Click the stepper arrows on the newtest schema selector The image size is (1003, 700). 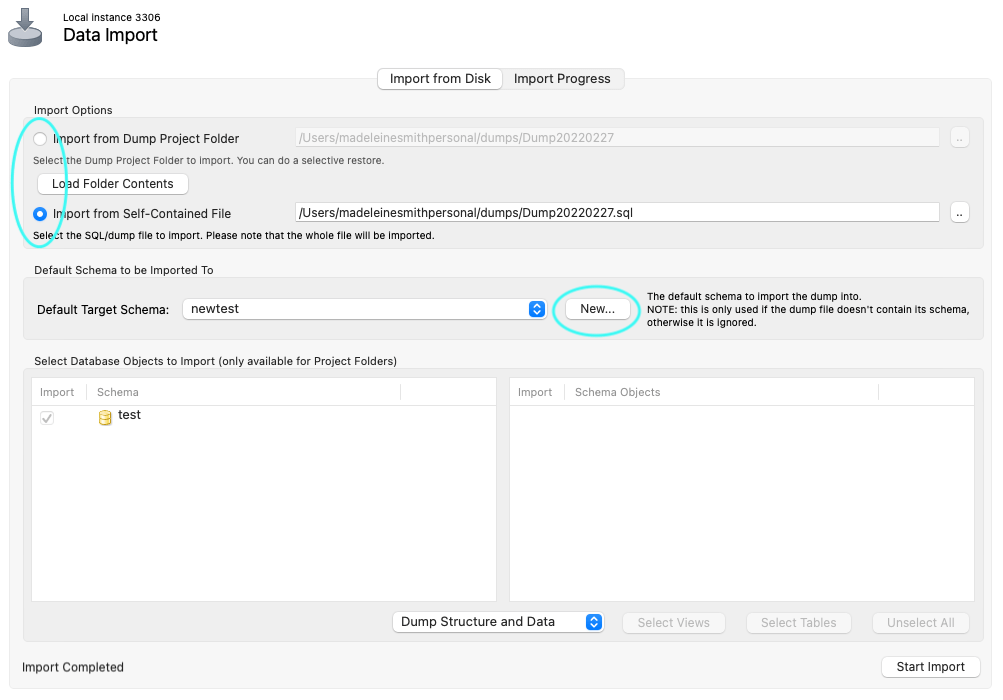(536, 310)
